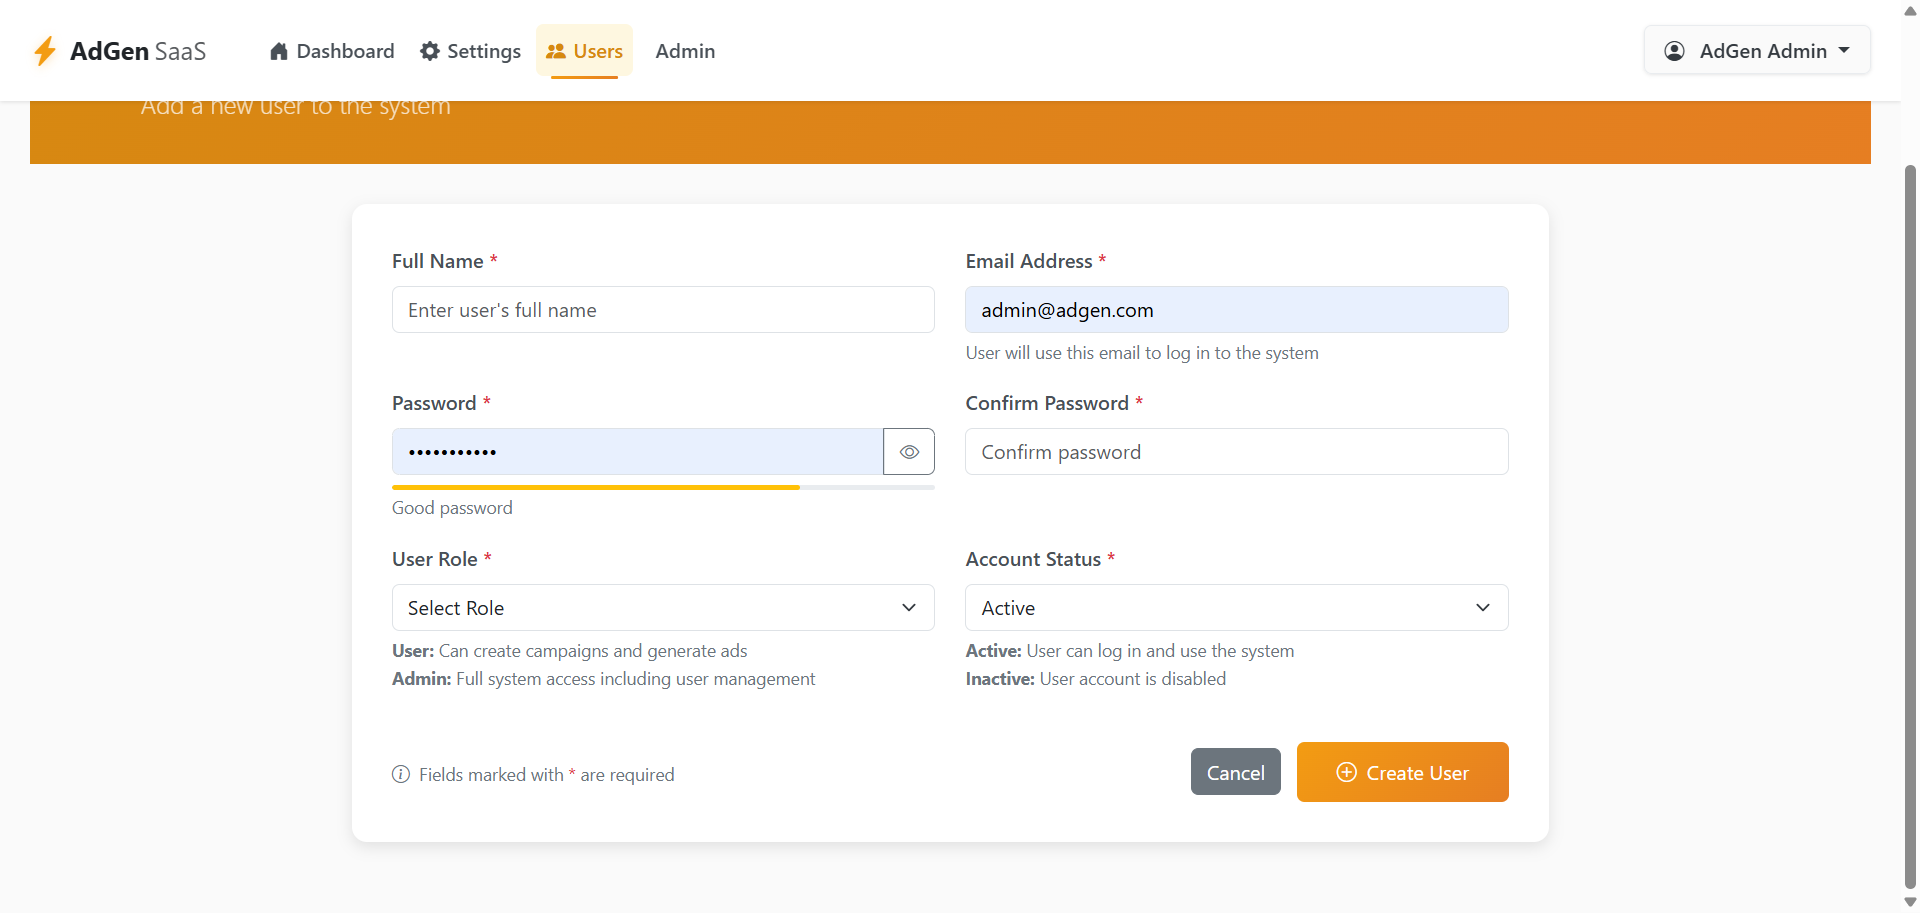1920x913 pixels.
Task: Expand the AdGen Admin account menu caret
Action: pos(1844,50)
